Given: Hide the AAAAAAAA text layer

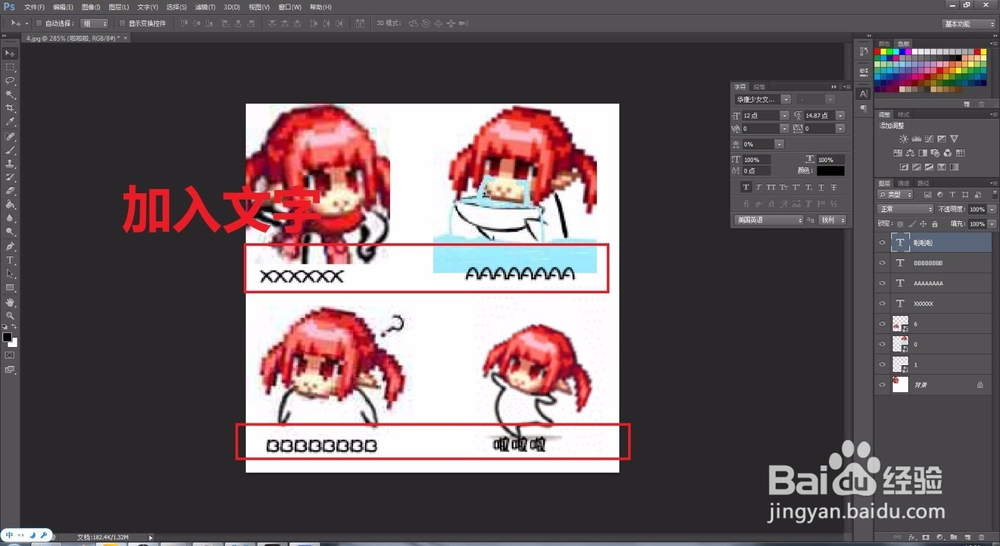Looking at the screenshot, I should point(882,283).
